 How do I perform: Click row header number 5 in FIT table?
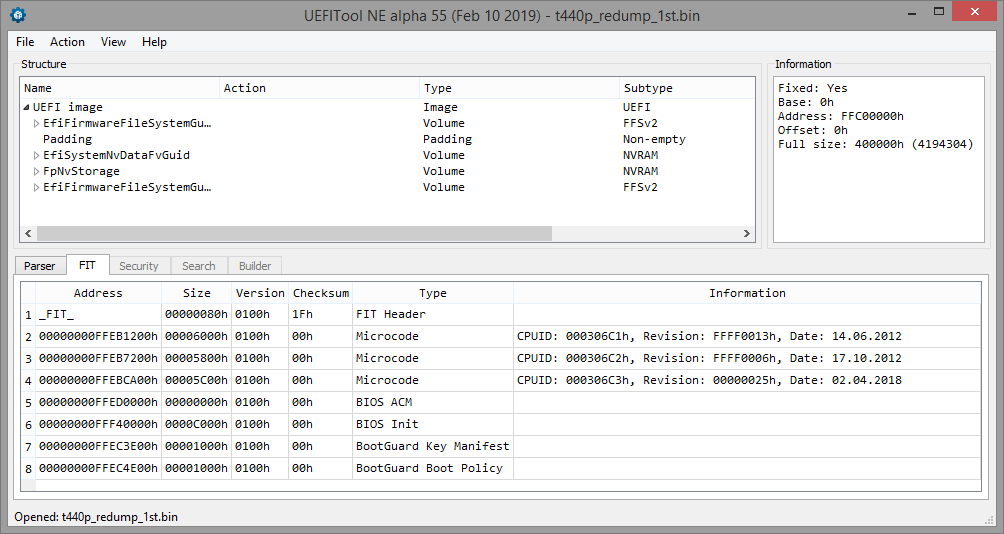pyautogui.click(x=28, y=403)
